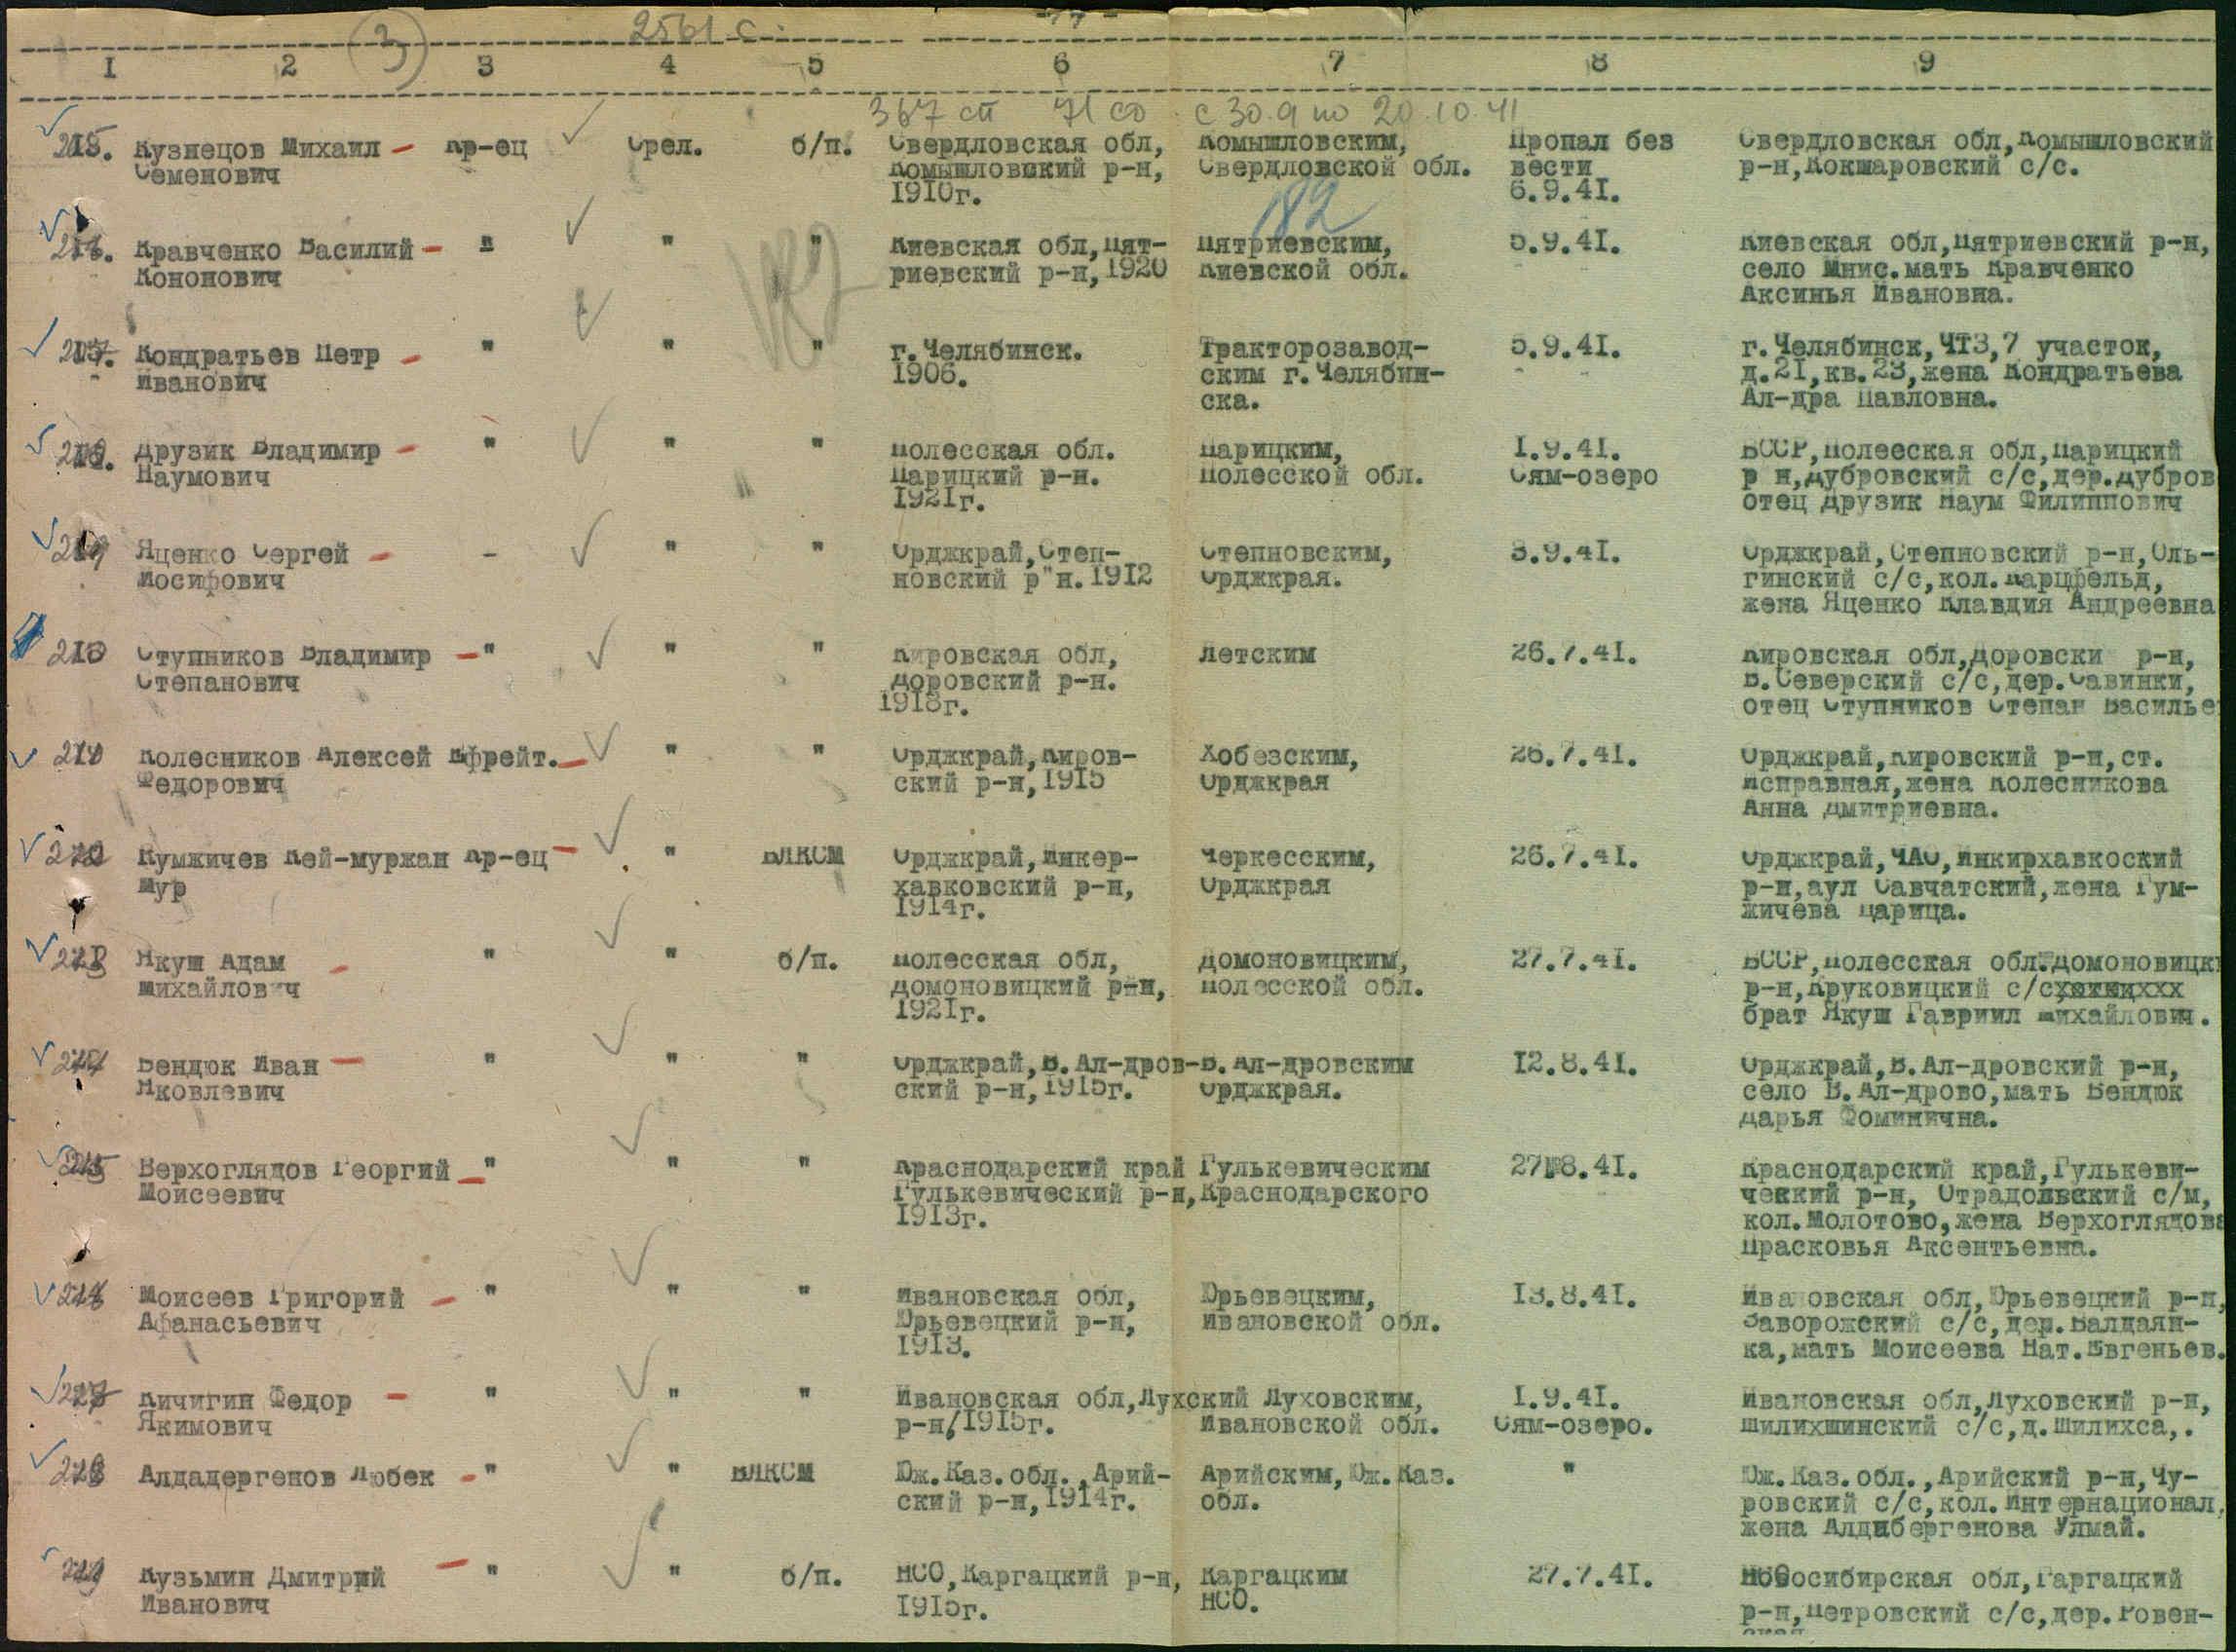Screen dimensions: 2236x1652
Task: Click the rank "Ефрейт." in the Колесников row
Action: coord(503,758)
